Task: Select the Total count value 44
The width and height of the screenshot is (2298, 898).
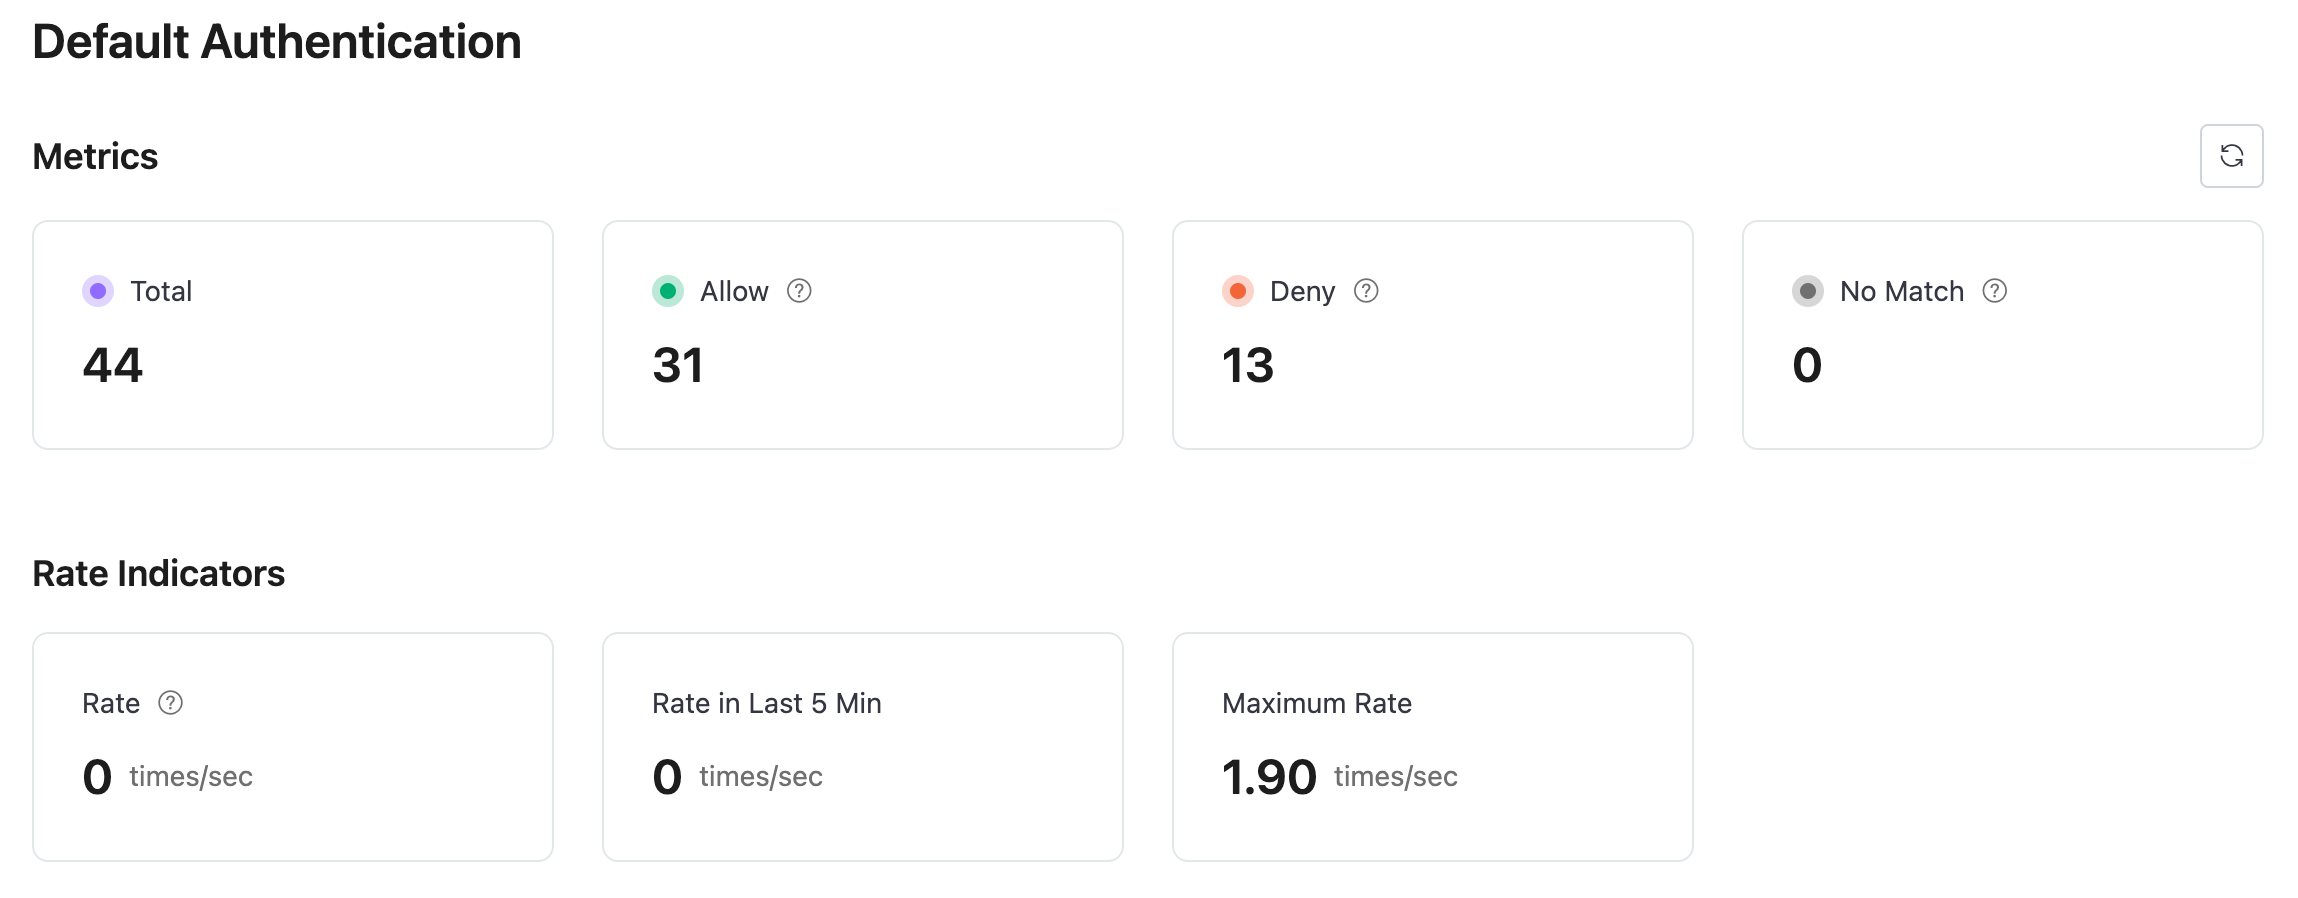Action: 113,365
